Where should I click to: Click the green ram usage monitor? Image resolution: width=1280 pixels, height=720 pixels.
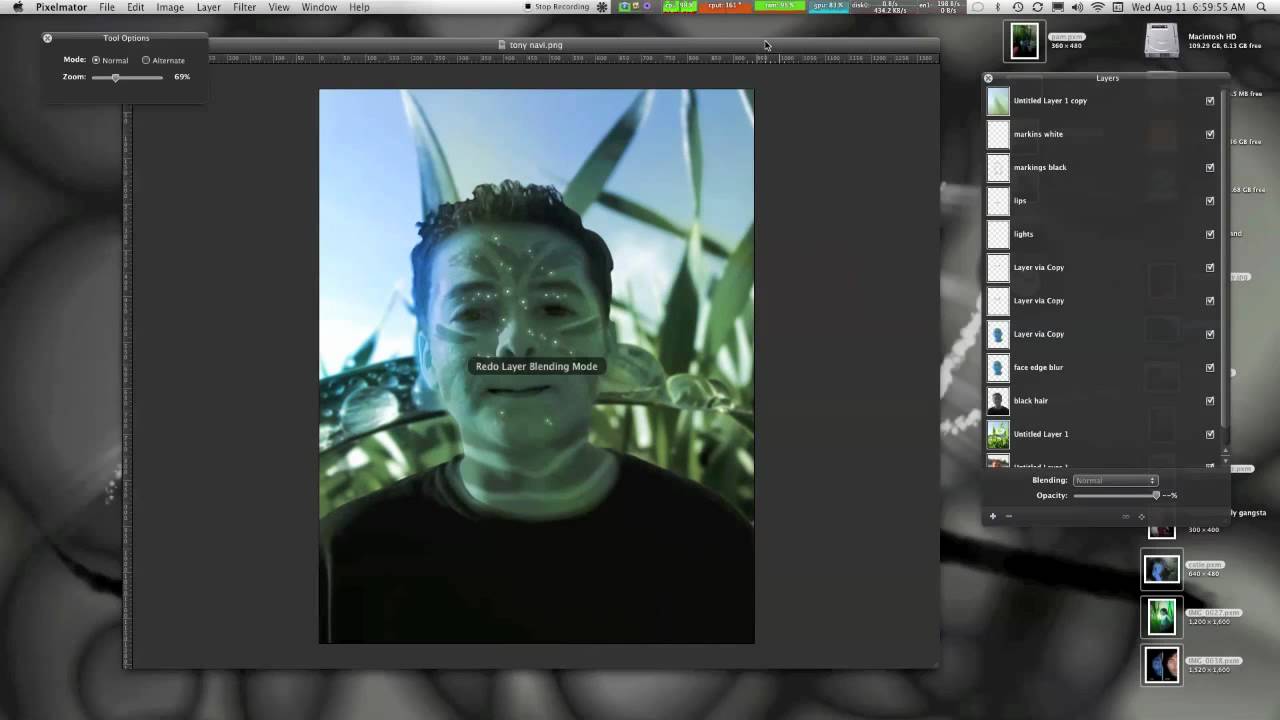pyautogui.click(x=780, y=6)
